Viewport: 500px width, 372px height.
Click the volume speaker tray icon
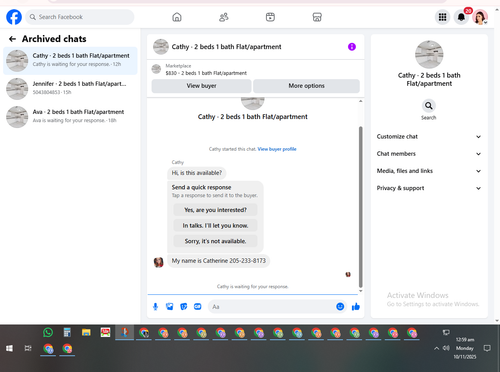click(446, 348)
